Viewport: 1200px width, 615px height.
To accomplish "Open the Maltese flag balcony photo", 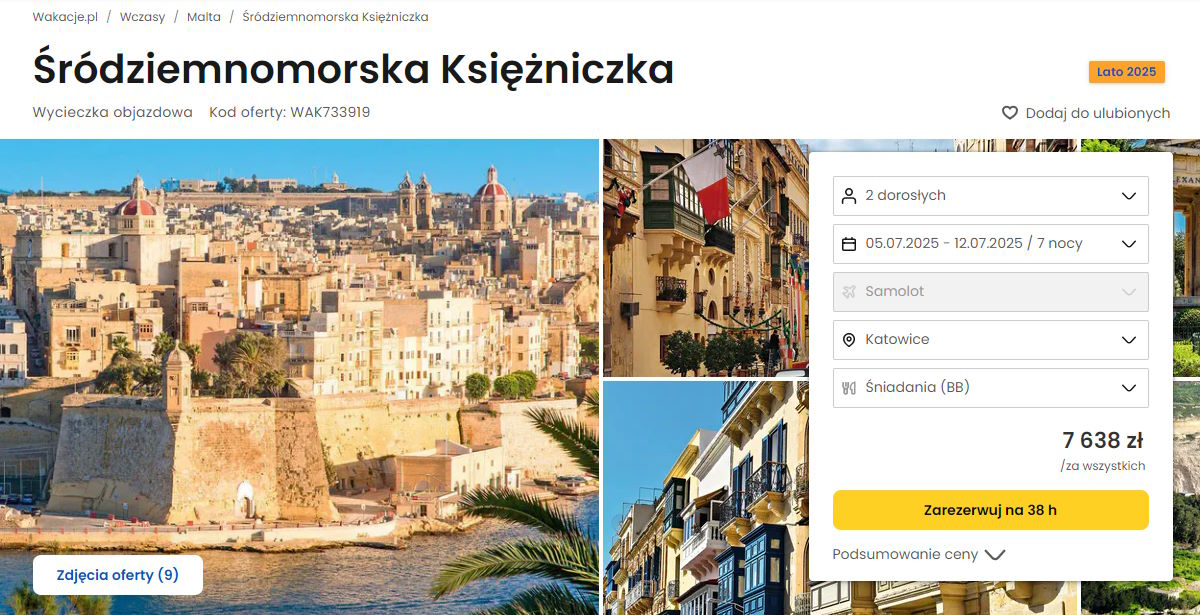I will 705,258.
